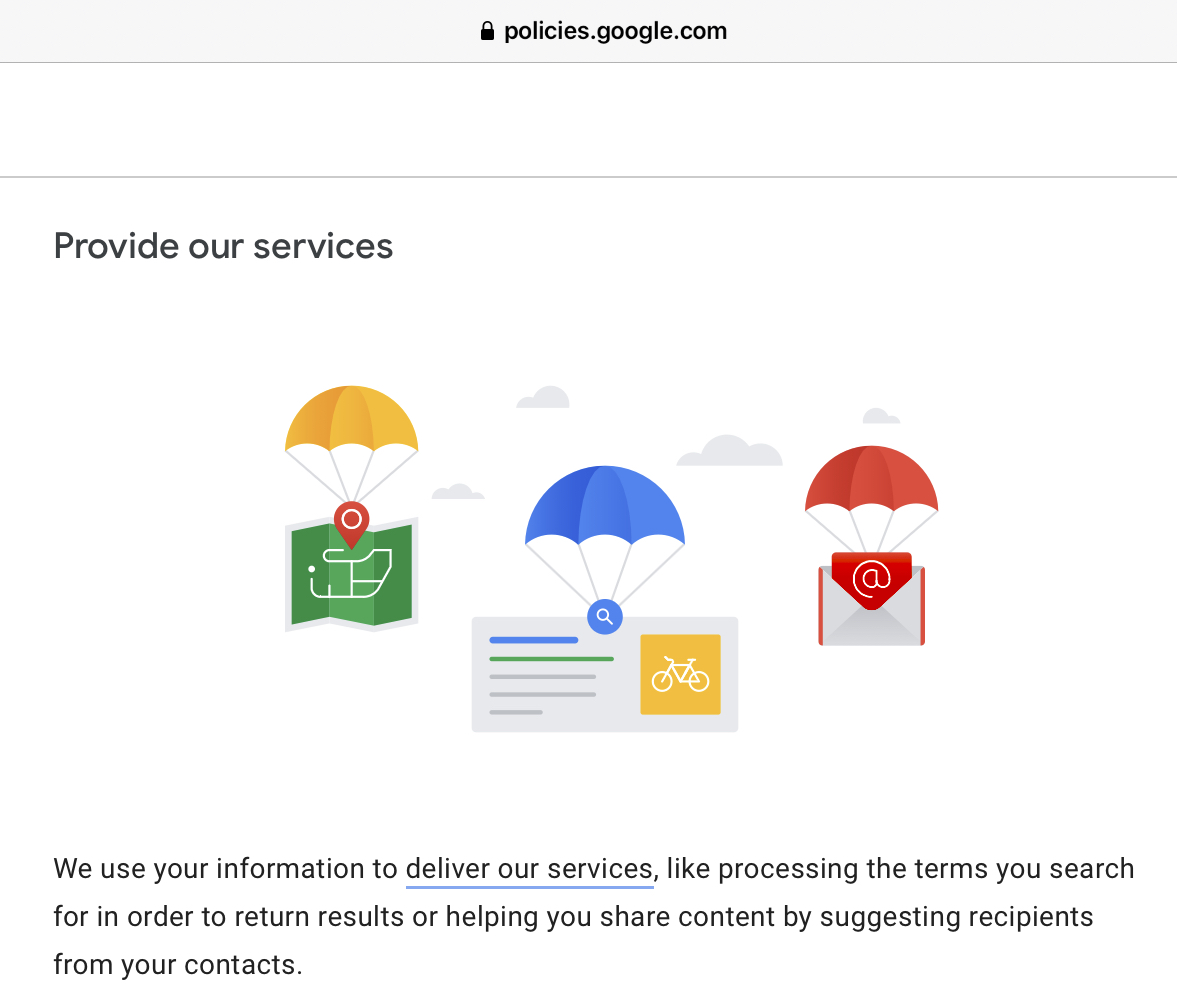Screen dimensions: 1177x1006
Task: Click the padlock icon beside the URL
Action: click(487, 31)
